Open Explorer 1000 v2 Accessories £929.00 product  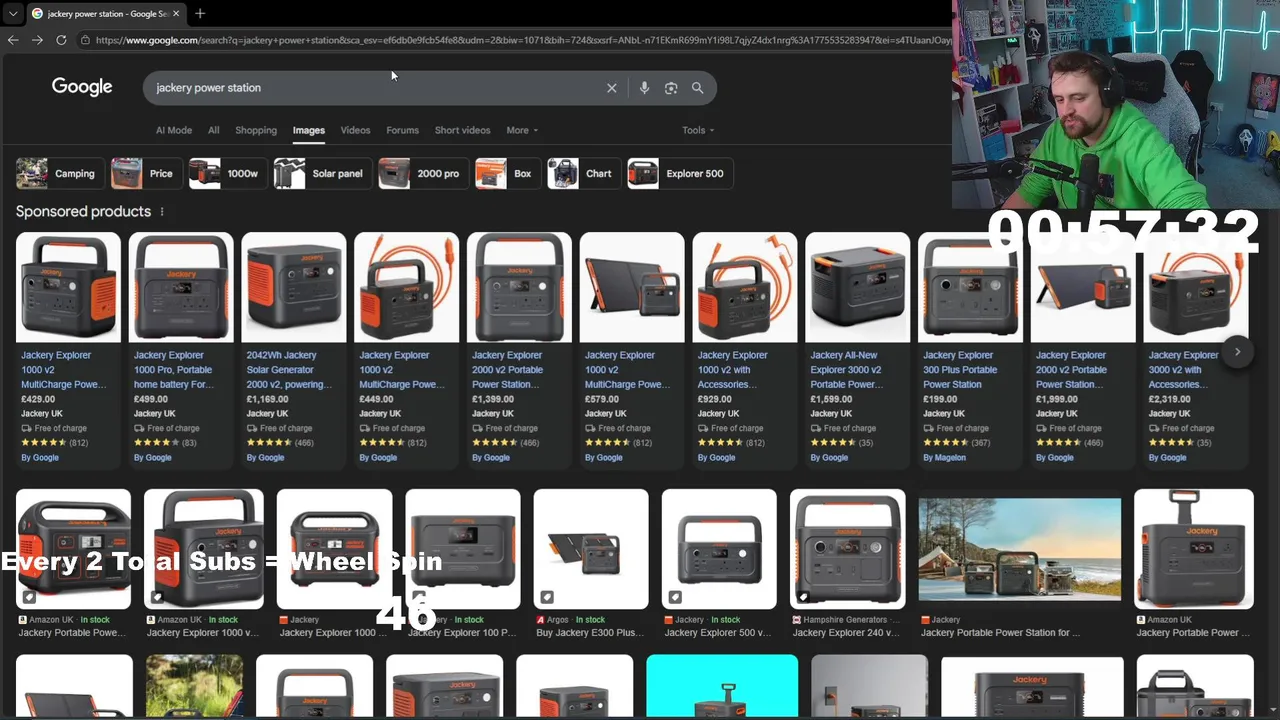pyautogui.click(x=745, y=348)
